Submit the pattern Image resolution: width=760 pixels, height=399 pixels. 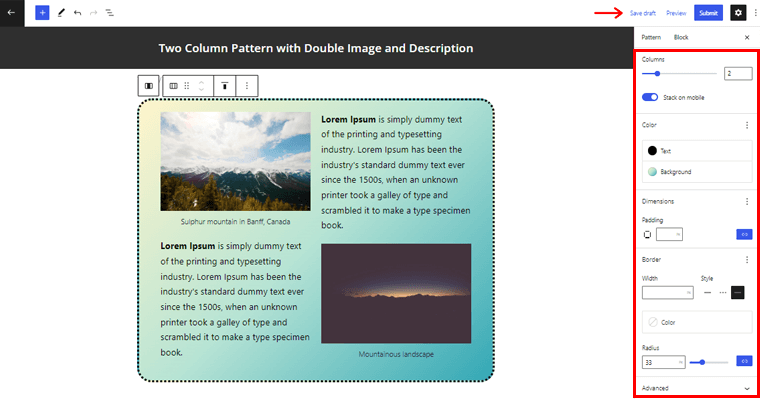pyautogui.click(x=708, y=13)
